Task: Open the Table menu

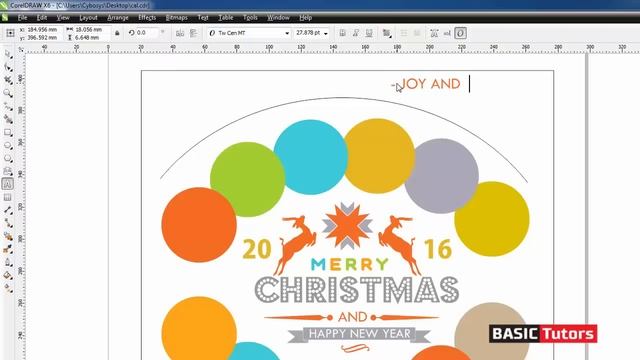Action: pos(225,18)
